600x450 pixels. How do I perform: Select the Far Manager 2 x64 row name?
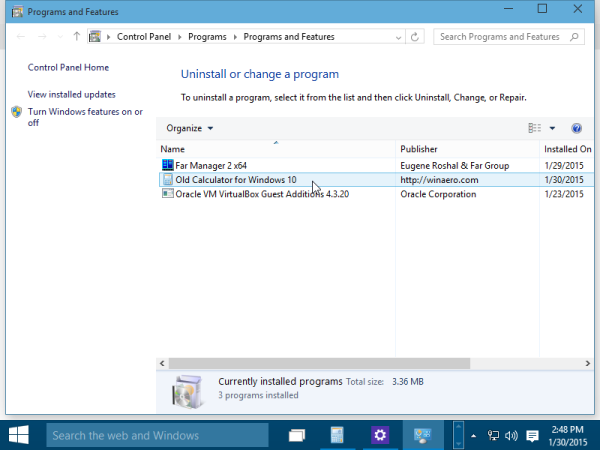211,166
